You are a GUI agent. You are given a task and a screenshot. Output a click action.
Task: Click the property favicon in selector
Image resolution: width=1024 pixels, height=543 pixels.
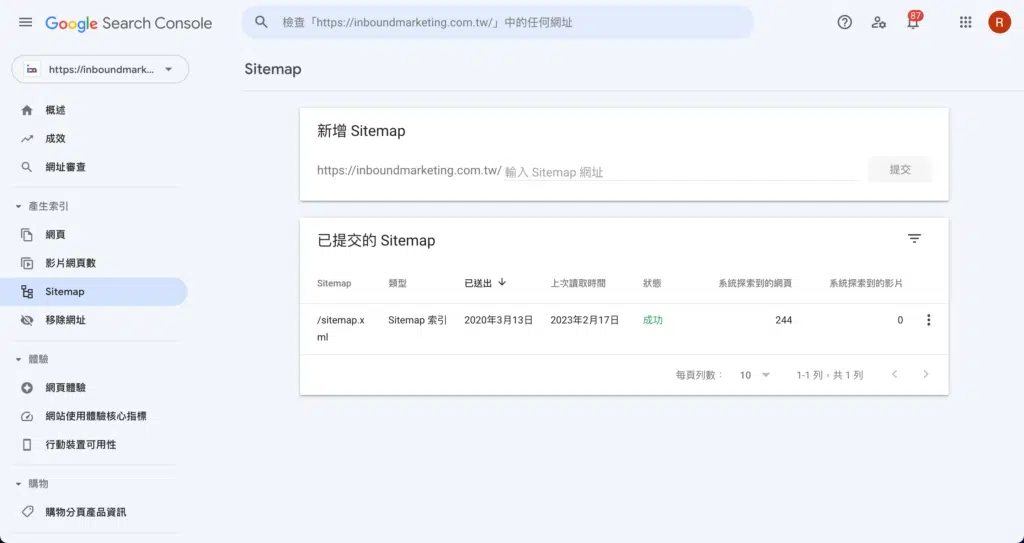(31, 69)
